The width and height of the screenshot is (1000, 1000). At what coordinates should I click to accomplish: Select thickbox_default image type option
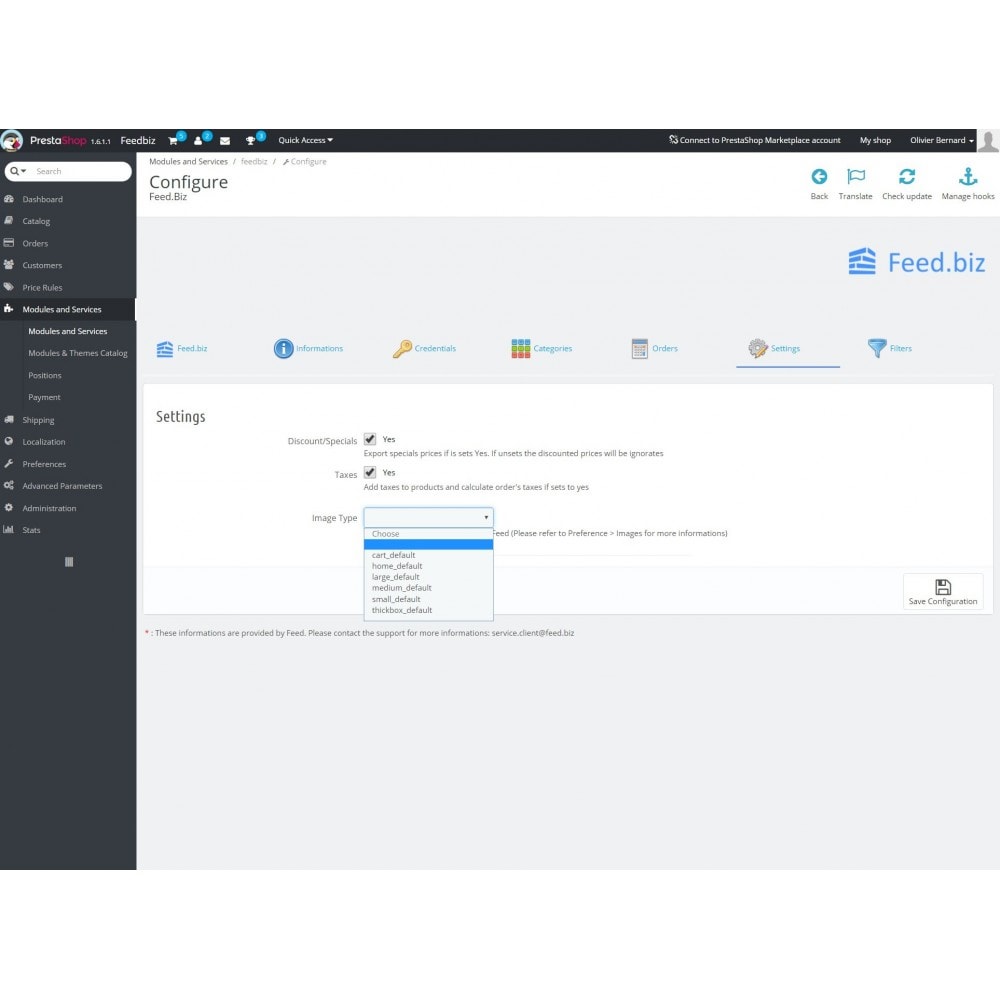tap(428, 610)
